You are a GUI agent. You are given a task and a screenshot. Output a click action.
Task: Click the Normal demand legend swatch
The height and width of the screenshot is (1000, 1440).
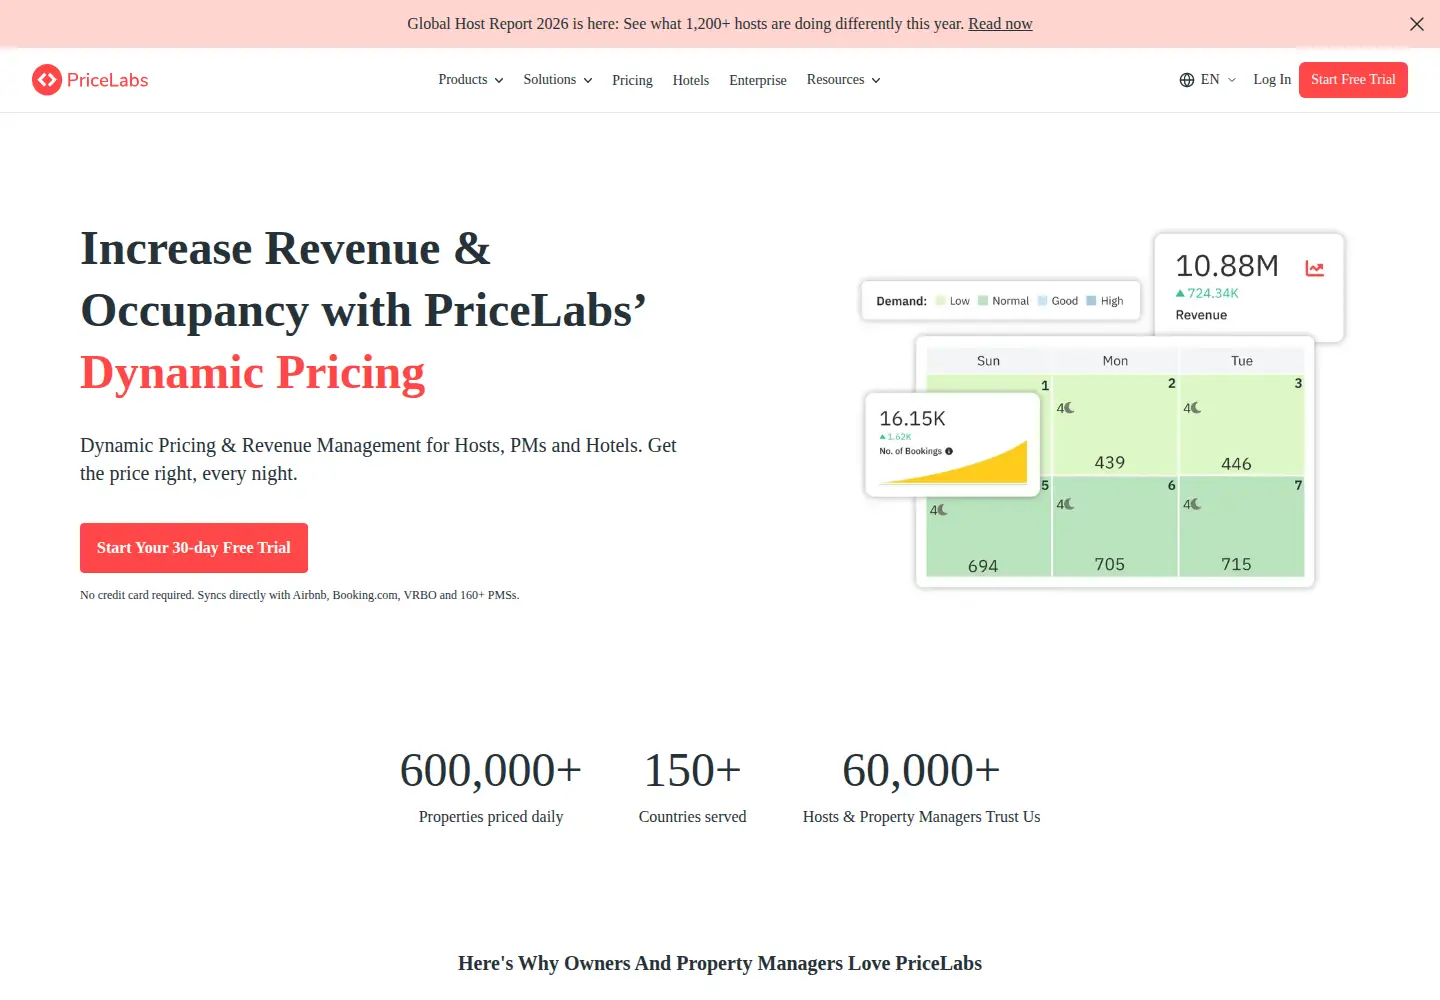(983, 301)
